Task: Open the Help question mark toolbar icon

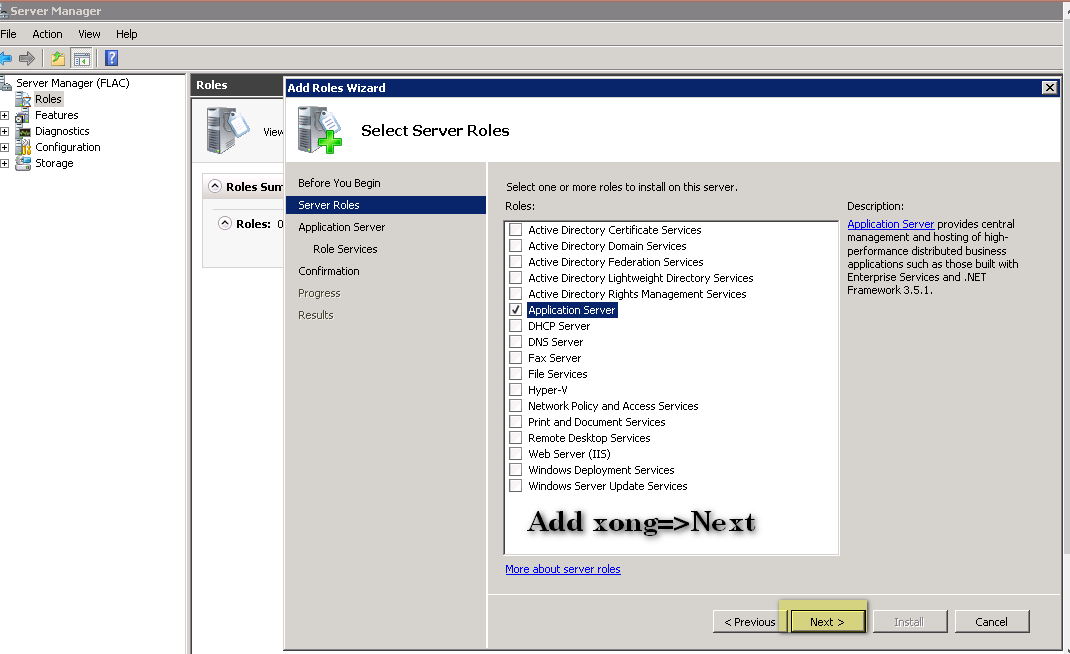Action: click(111, 59)
